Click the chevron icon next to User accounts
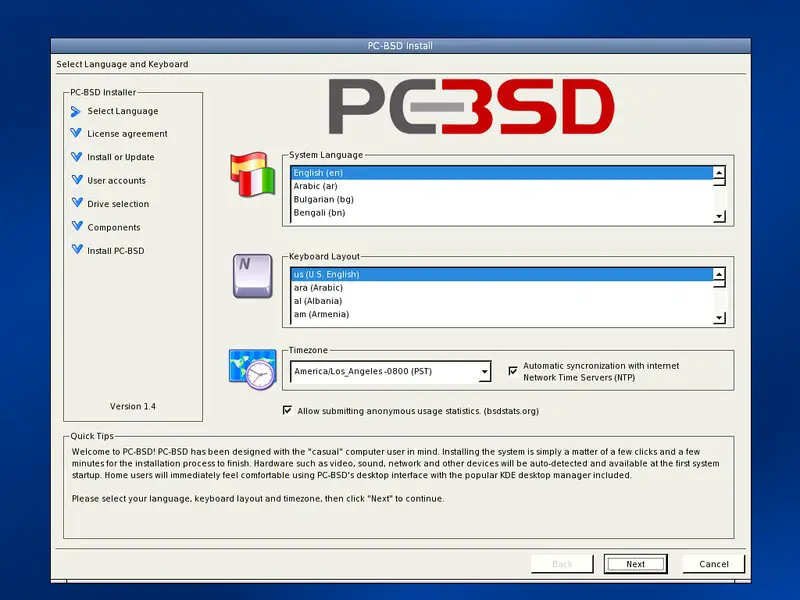The image size is (800, 600). coord(77,180)
